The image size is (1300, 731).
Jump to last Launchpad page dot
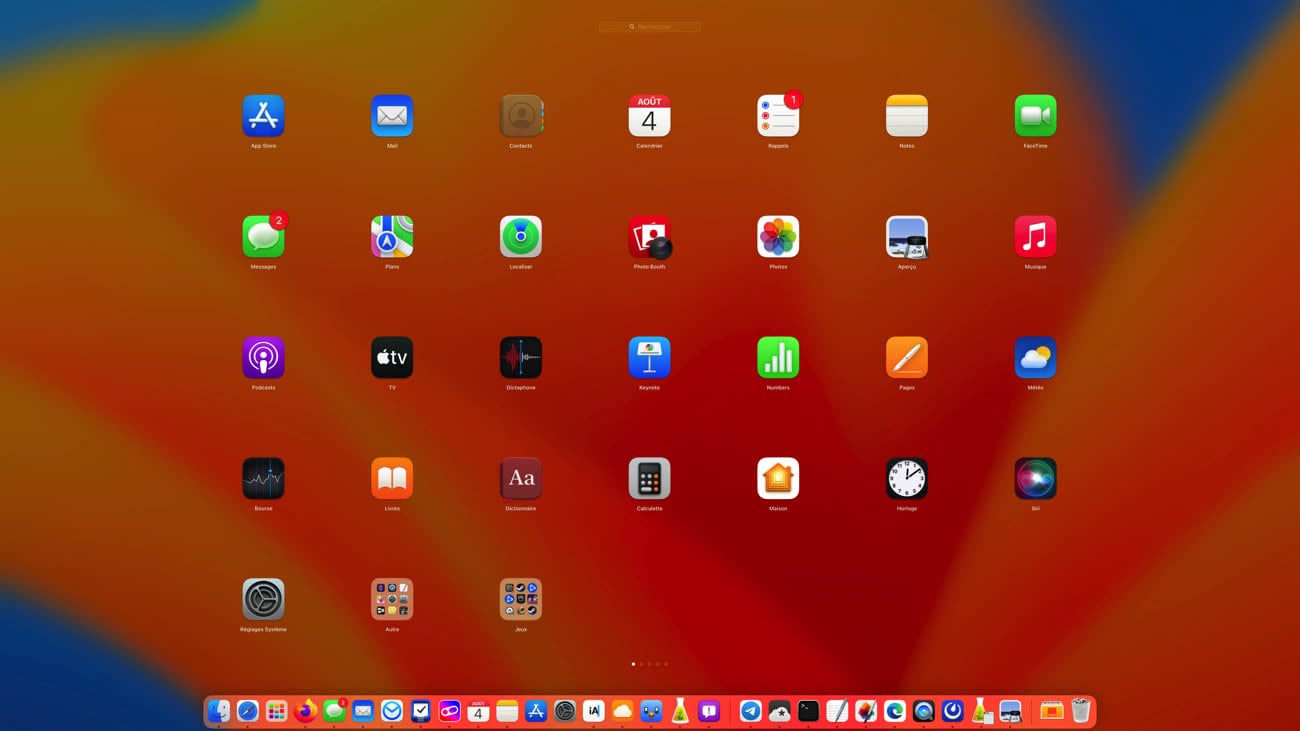pyautogui.click(x=666, y=664)
